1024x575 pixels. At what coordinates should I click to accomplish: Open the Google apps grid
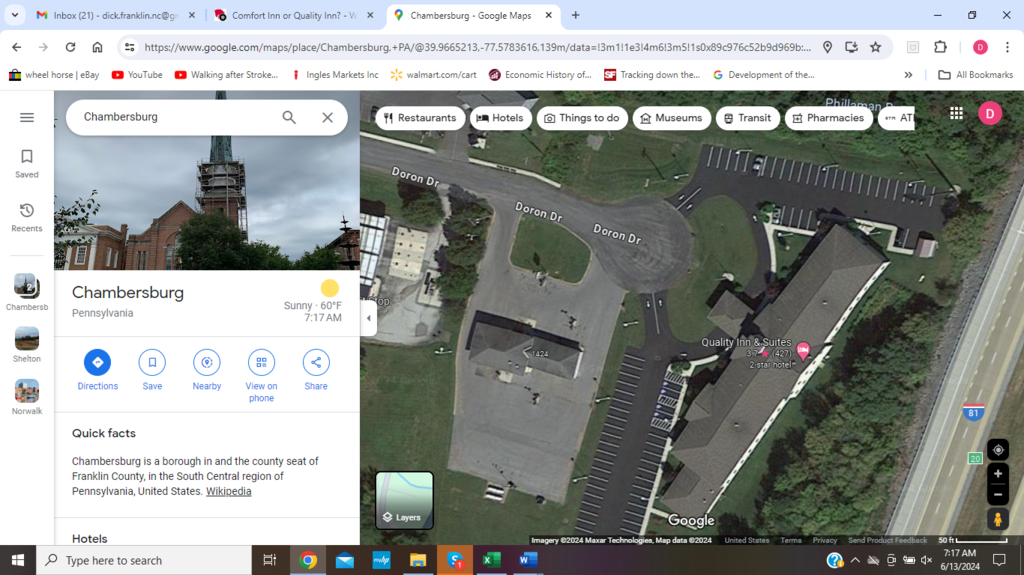pyautogui.click(x=956, y=114)
